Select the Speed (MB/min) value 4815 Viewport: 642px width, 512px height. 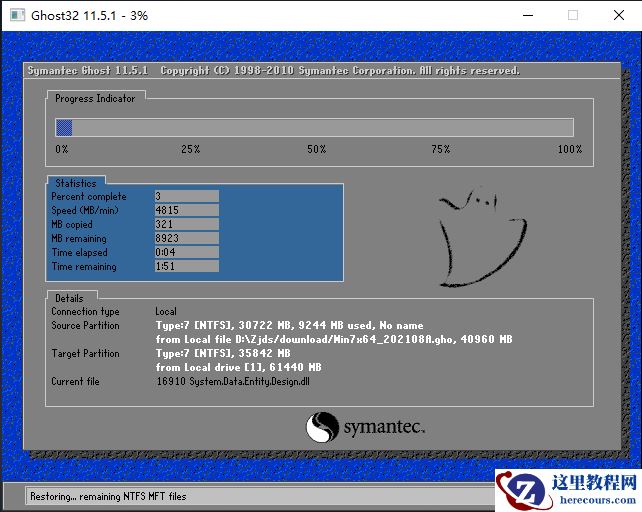[186, 211]
